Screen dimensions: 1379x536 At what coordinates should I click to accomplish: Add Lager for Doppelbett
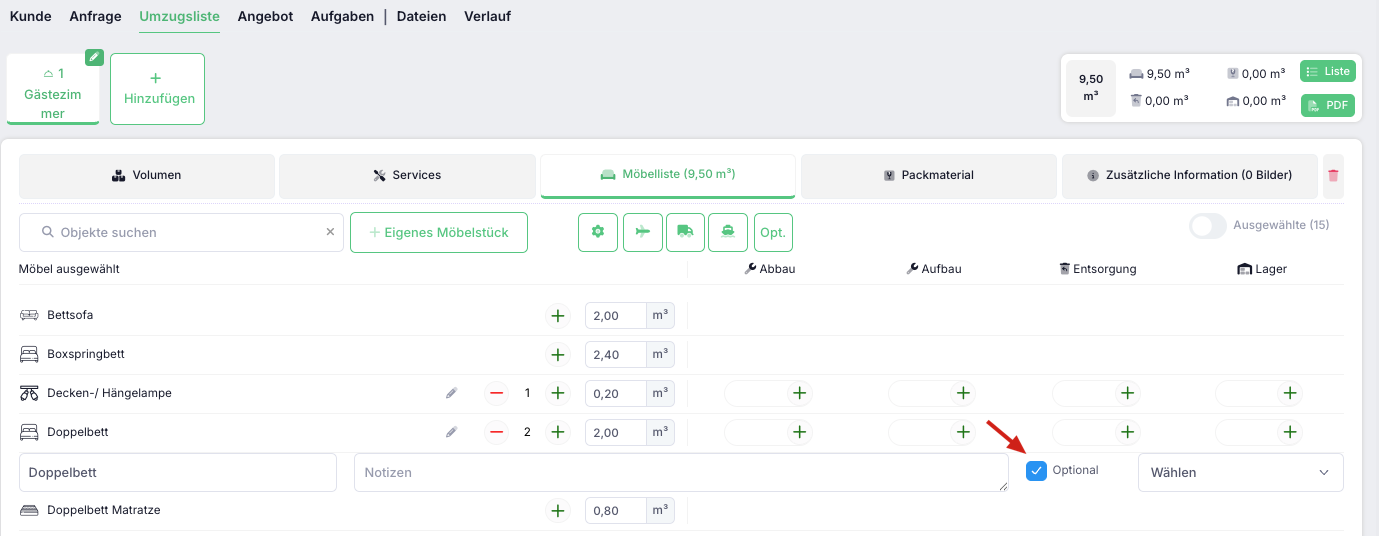pos(1291,433)
